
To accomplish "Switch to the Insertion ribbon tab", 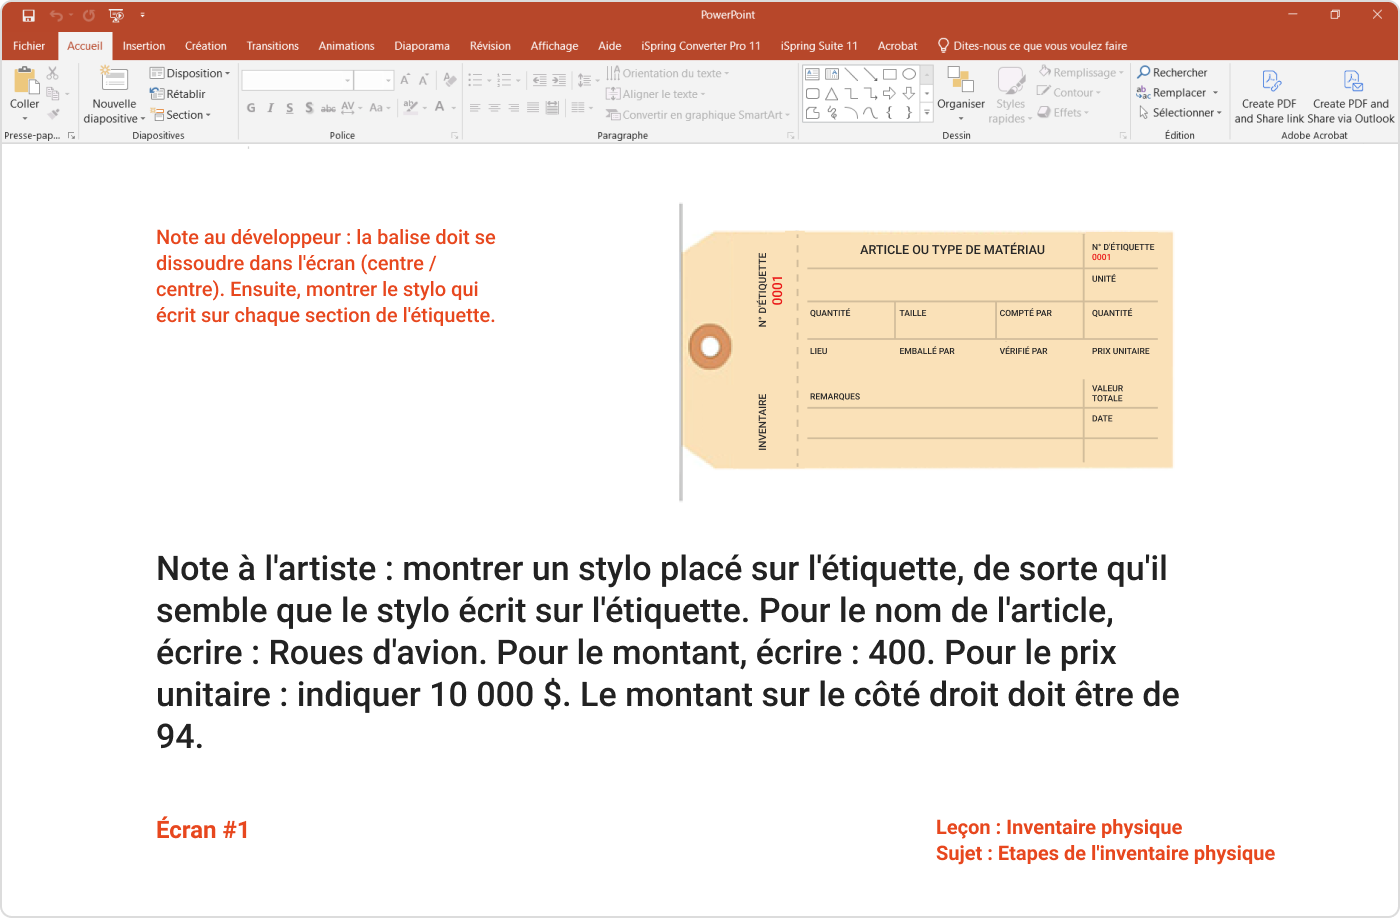I will [x=144, y=46].
